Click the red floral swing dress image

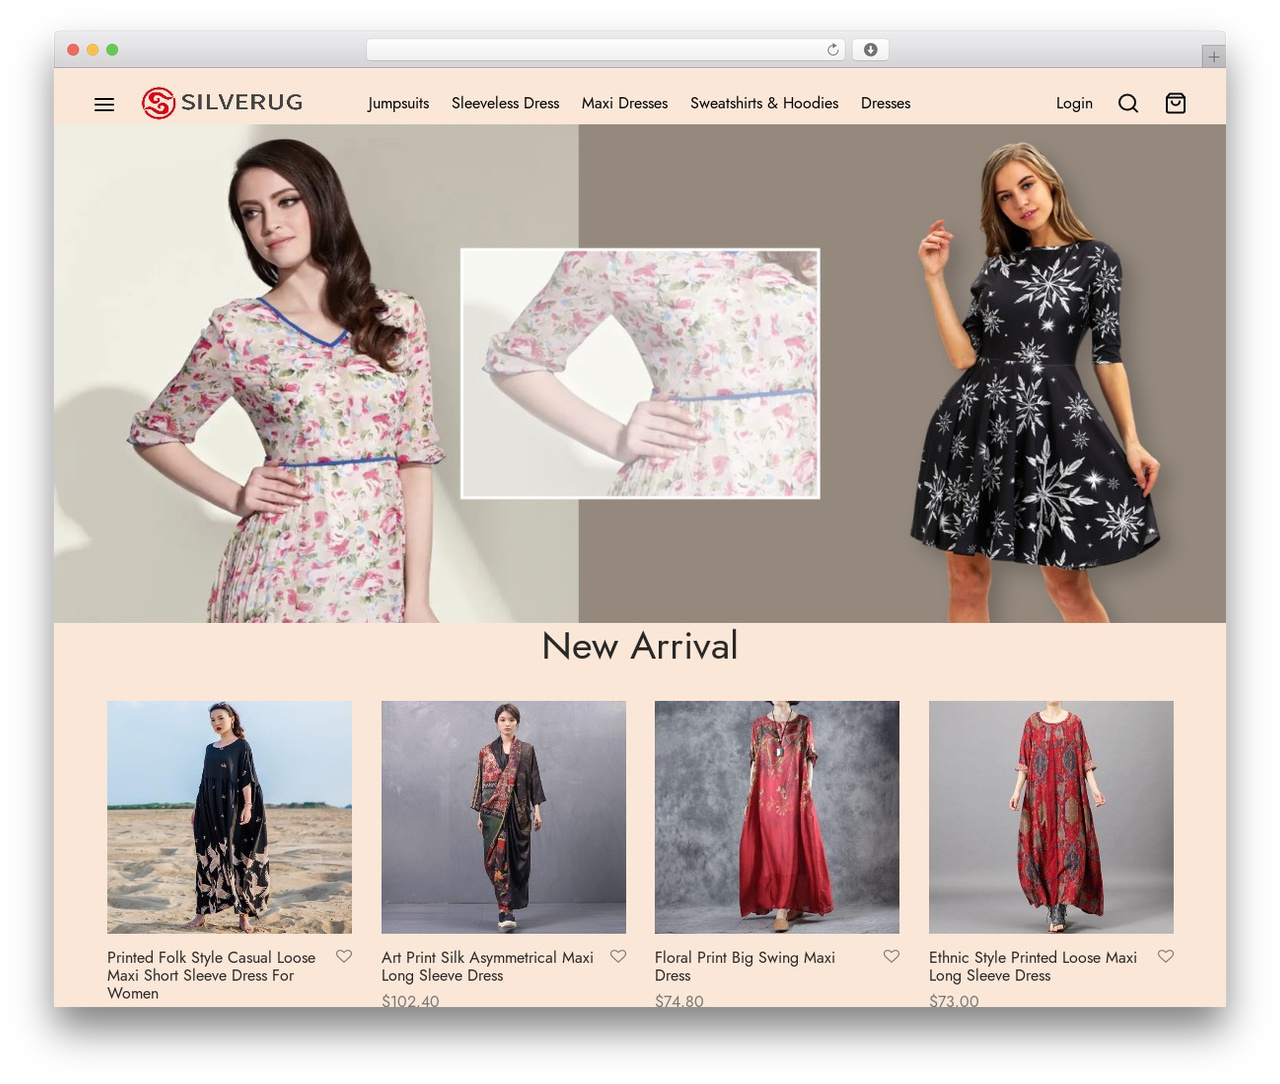click(x=777, y=817)
